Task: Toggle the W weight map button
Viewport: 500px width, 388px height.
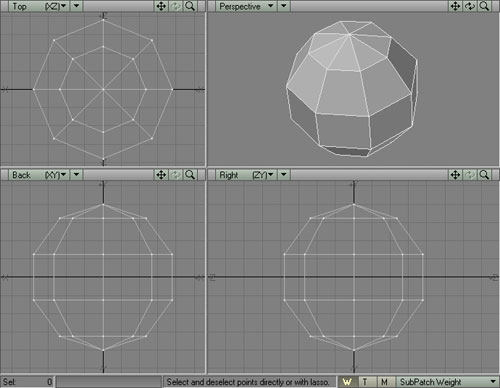Action: [347, 382]
